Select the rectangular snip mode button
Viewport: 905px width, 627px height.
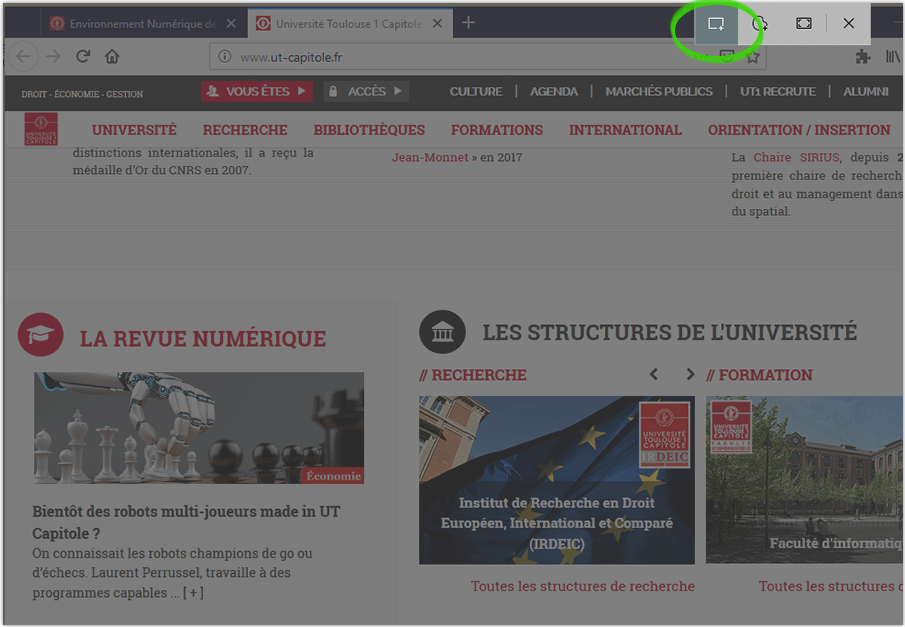[716, 24]
